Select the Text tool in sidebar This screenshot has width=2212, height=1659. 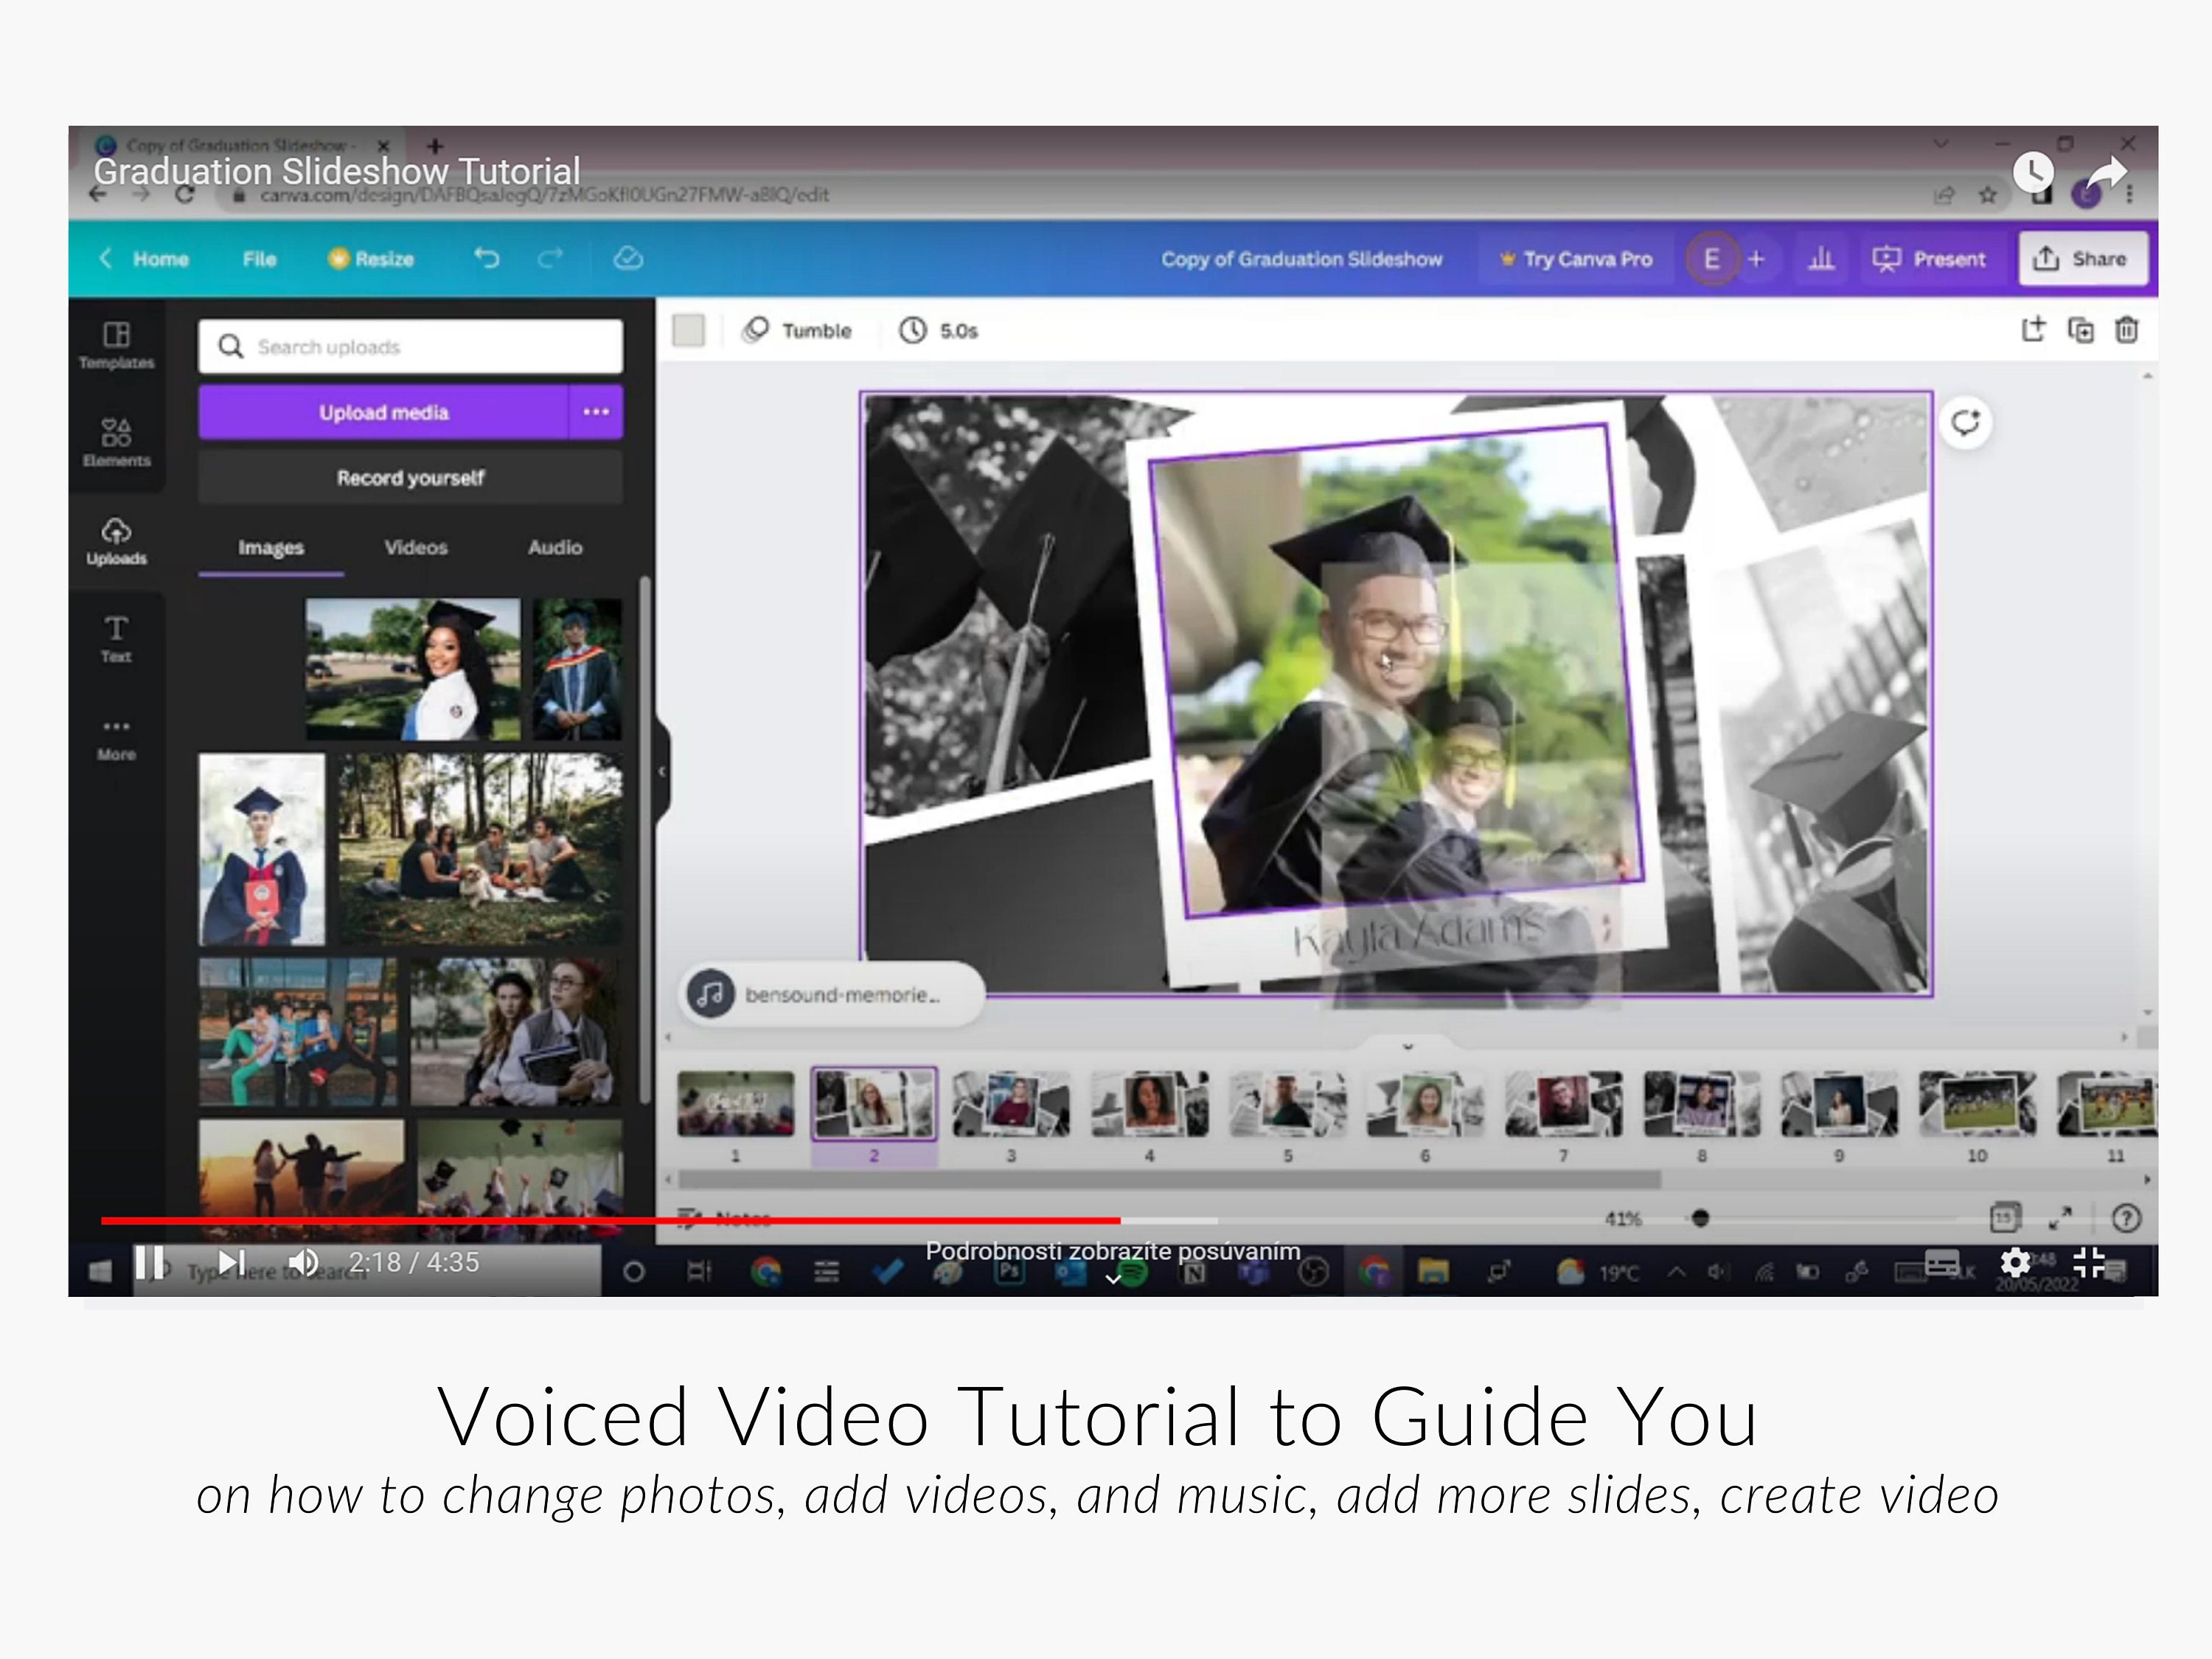coord(116,639)
